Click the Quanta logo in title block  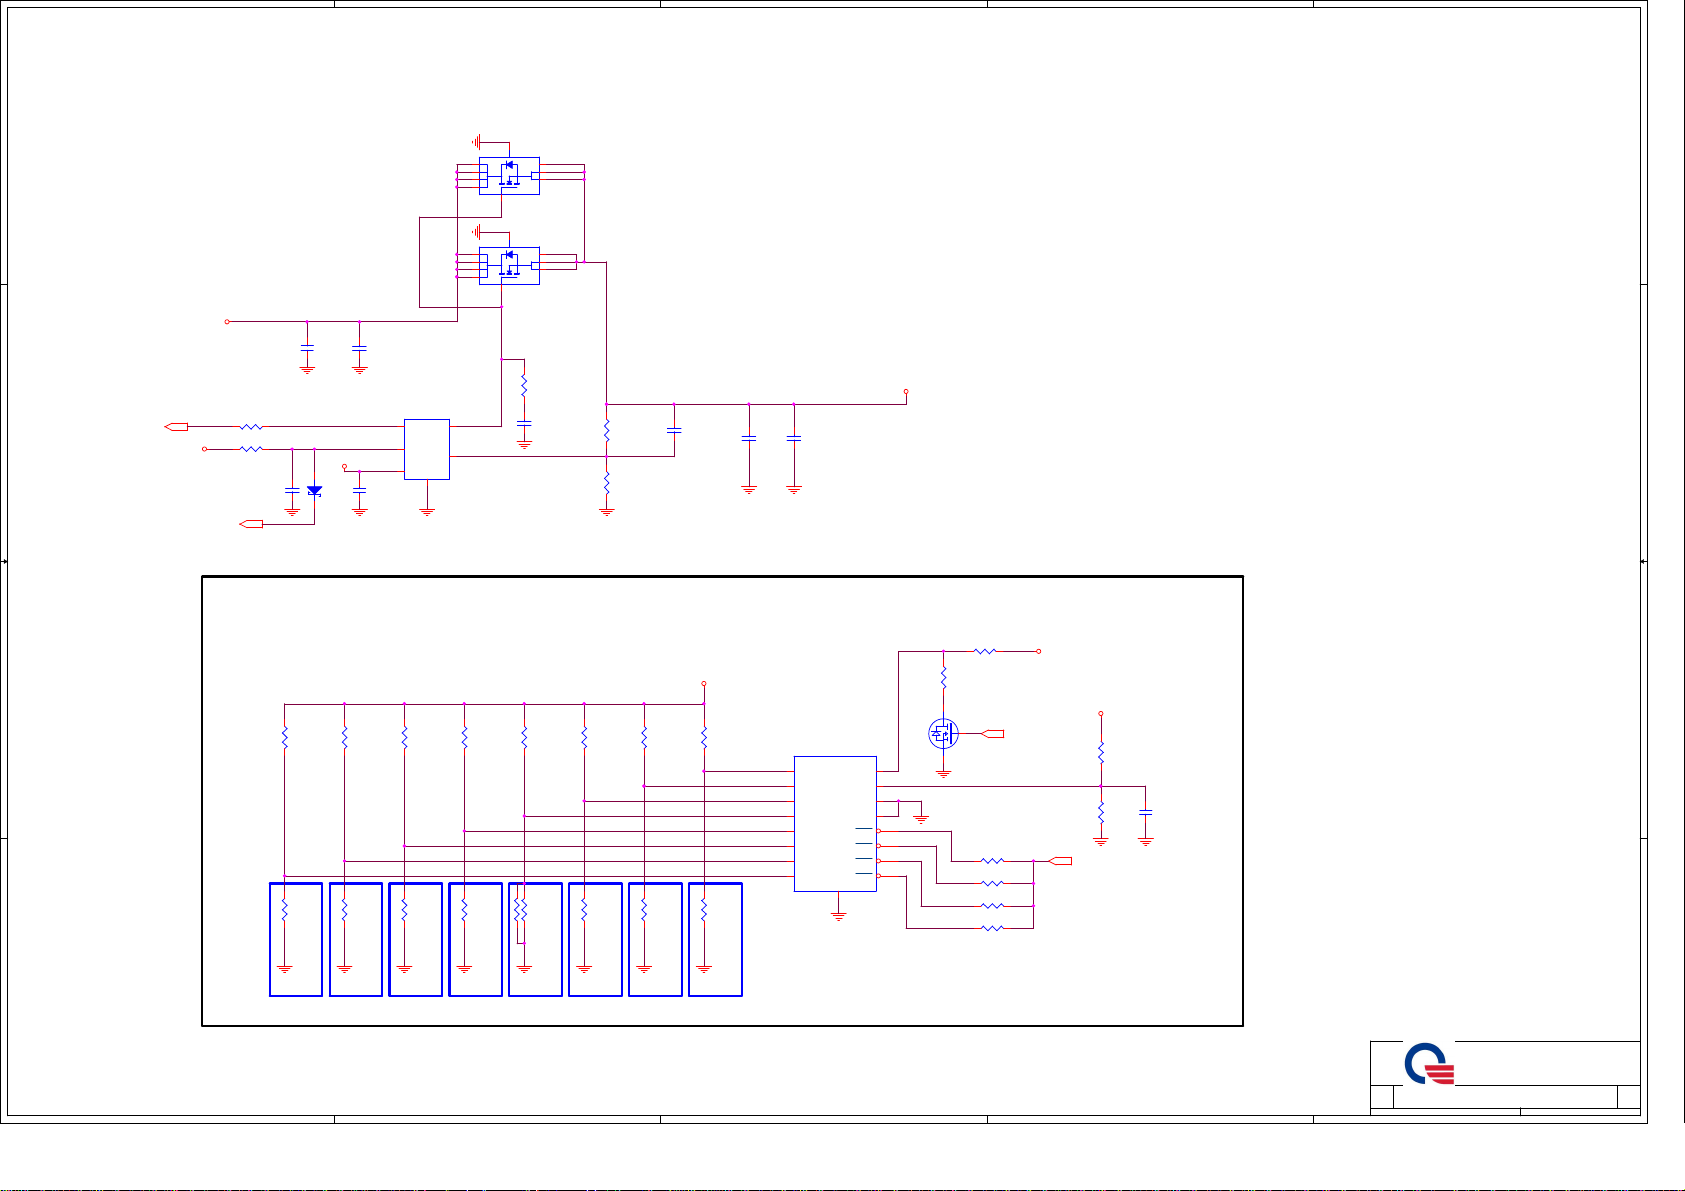[x=1429, y=1065]
